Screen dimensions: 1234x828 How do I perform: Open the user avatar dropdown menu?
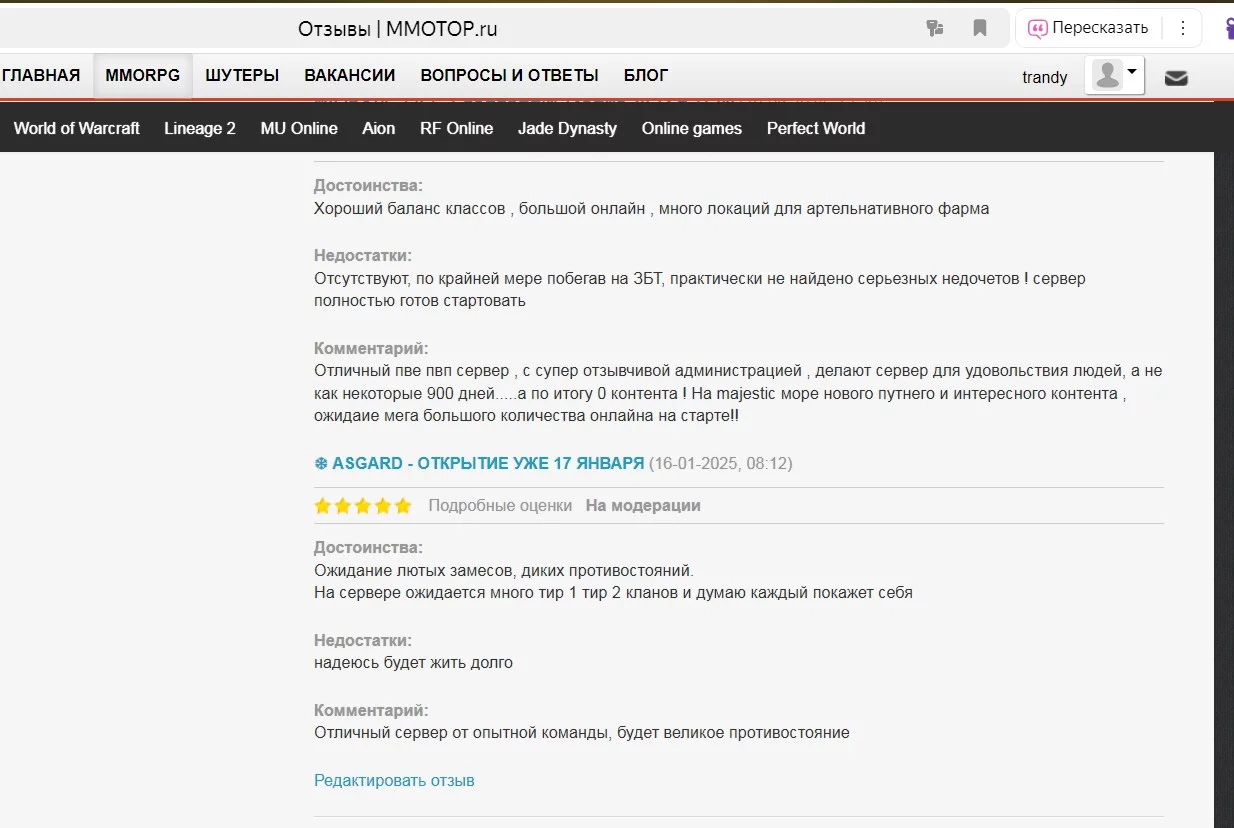[1115, 75]
